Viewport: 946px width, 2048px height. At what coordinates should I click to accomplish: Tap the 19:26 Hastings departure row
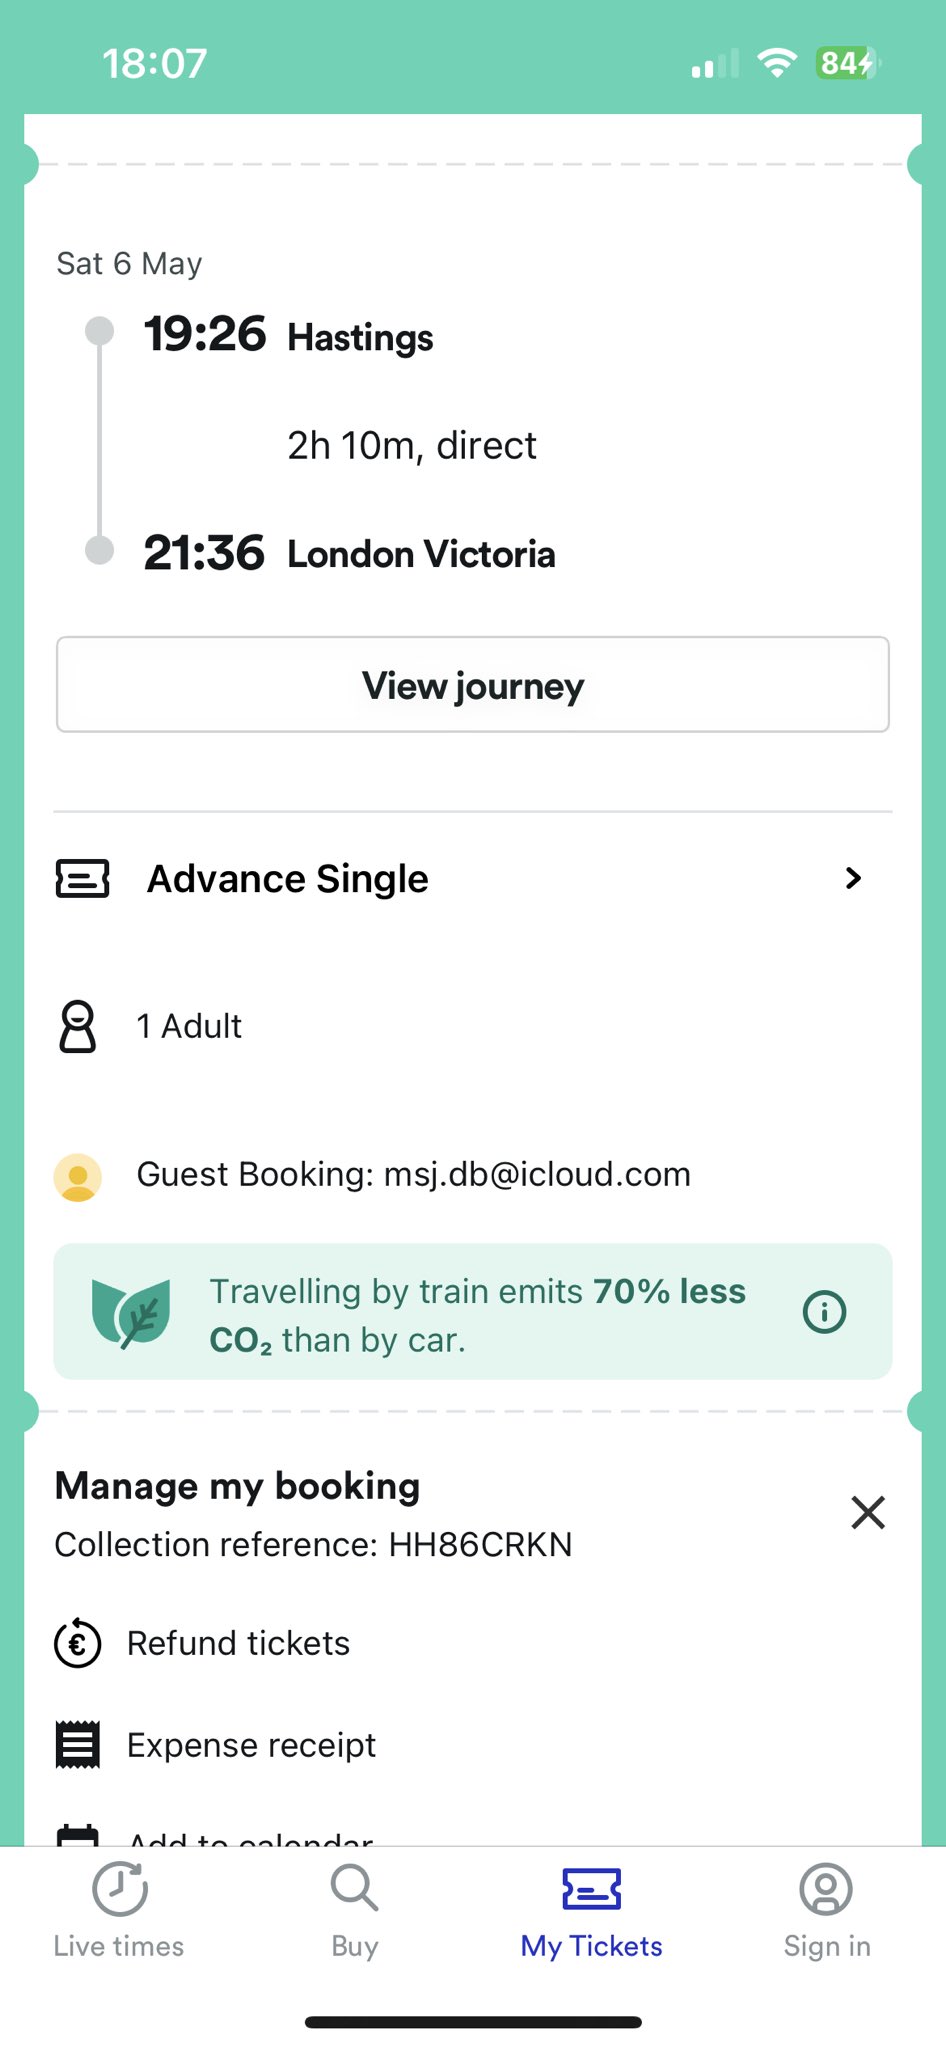click(x=289, y=336)
